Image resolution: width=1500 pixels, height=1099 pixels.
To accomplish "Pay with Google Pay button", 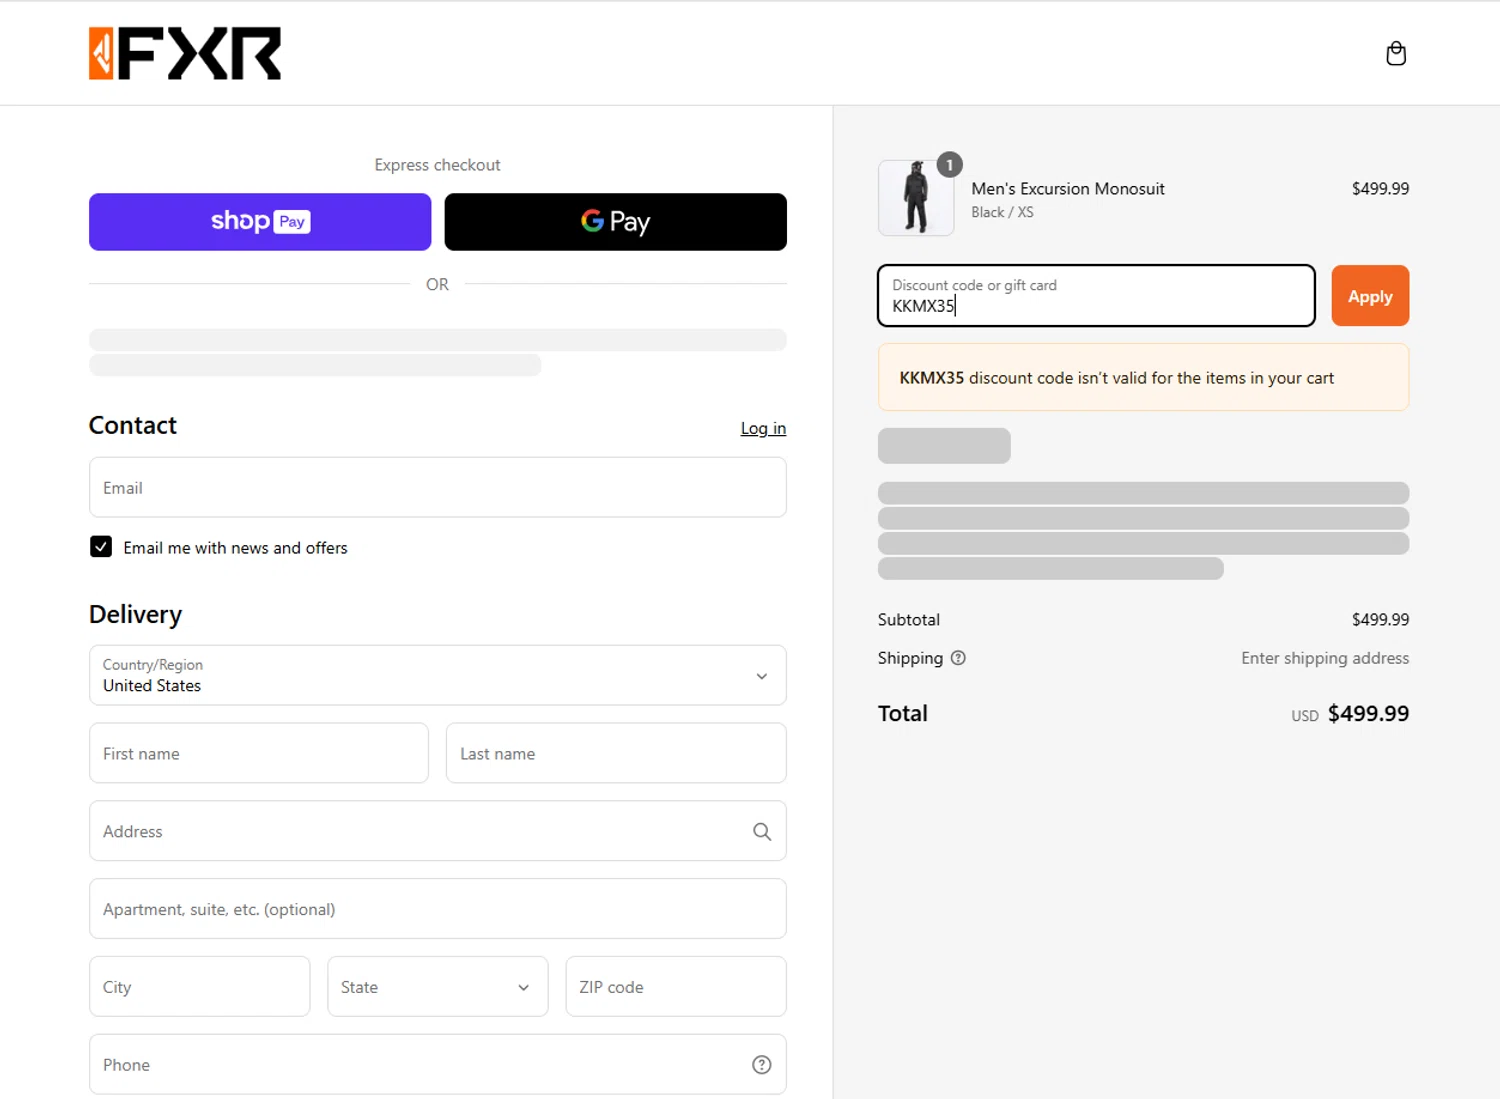I will tap(616, 222).
